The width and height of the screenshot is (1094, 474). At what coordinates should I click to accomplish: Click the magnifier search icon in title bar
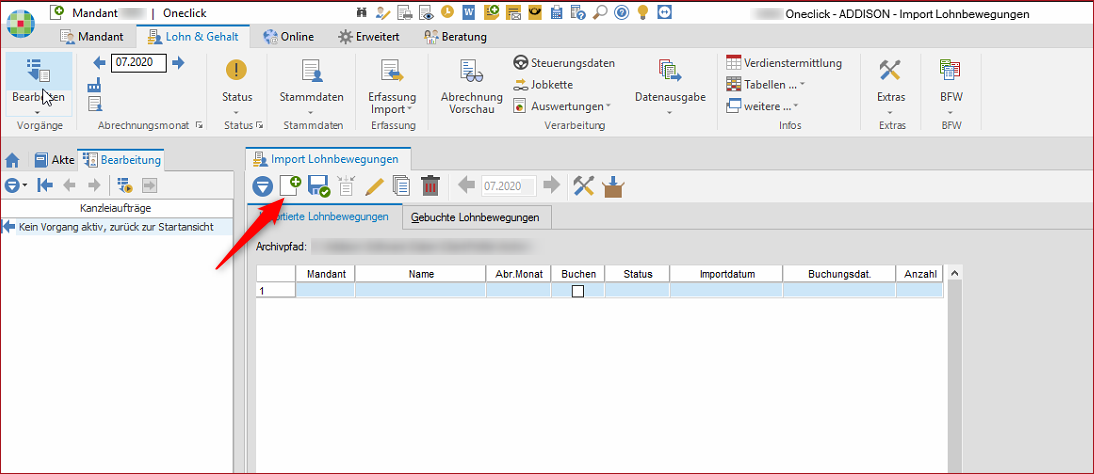(x=600, y=13)
